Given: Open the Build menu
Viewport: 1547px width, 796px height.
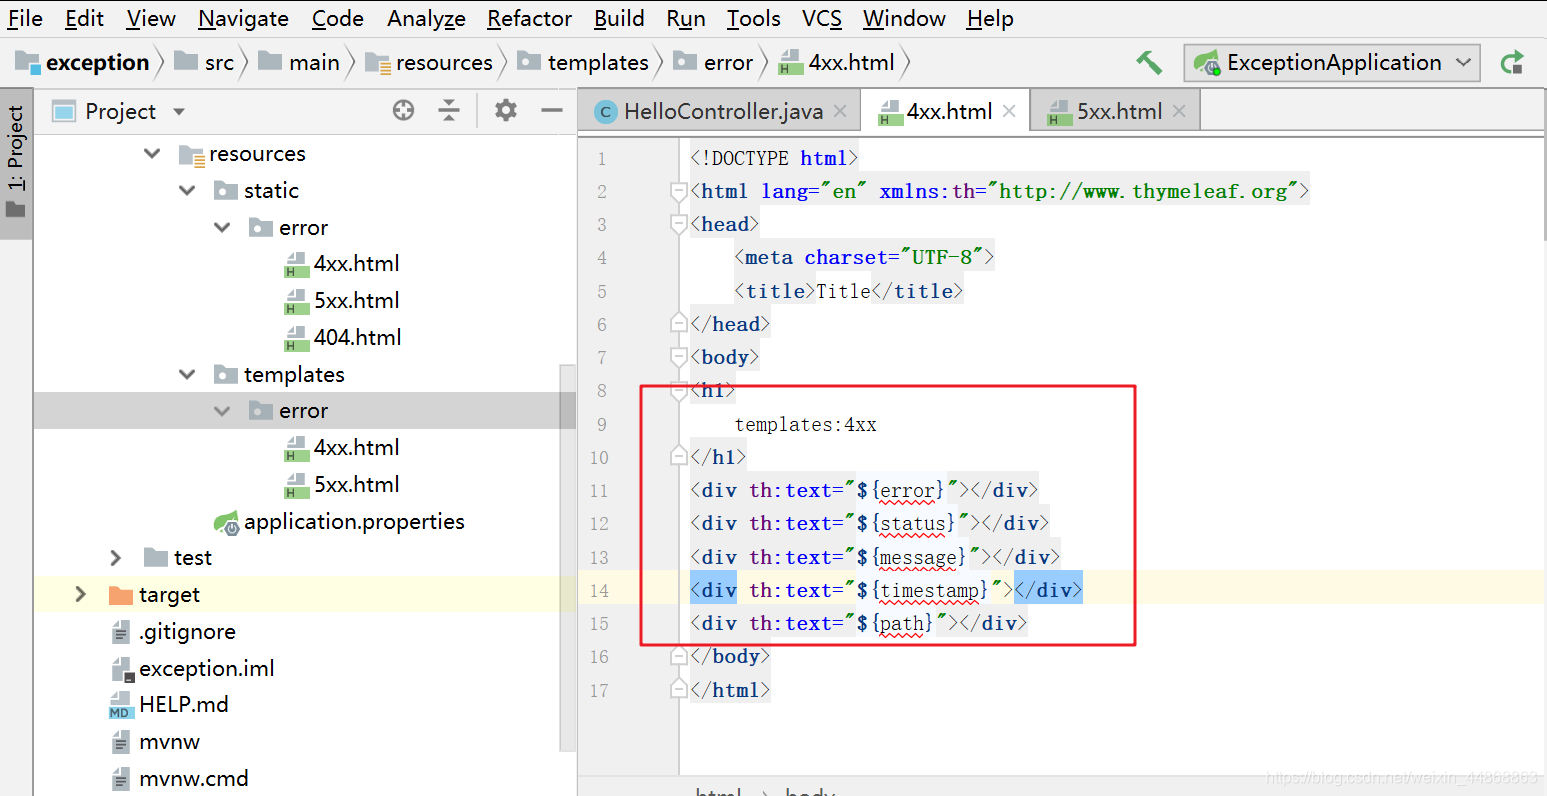Looking at the screenshot, I should click(x=619, y=18).
